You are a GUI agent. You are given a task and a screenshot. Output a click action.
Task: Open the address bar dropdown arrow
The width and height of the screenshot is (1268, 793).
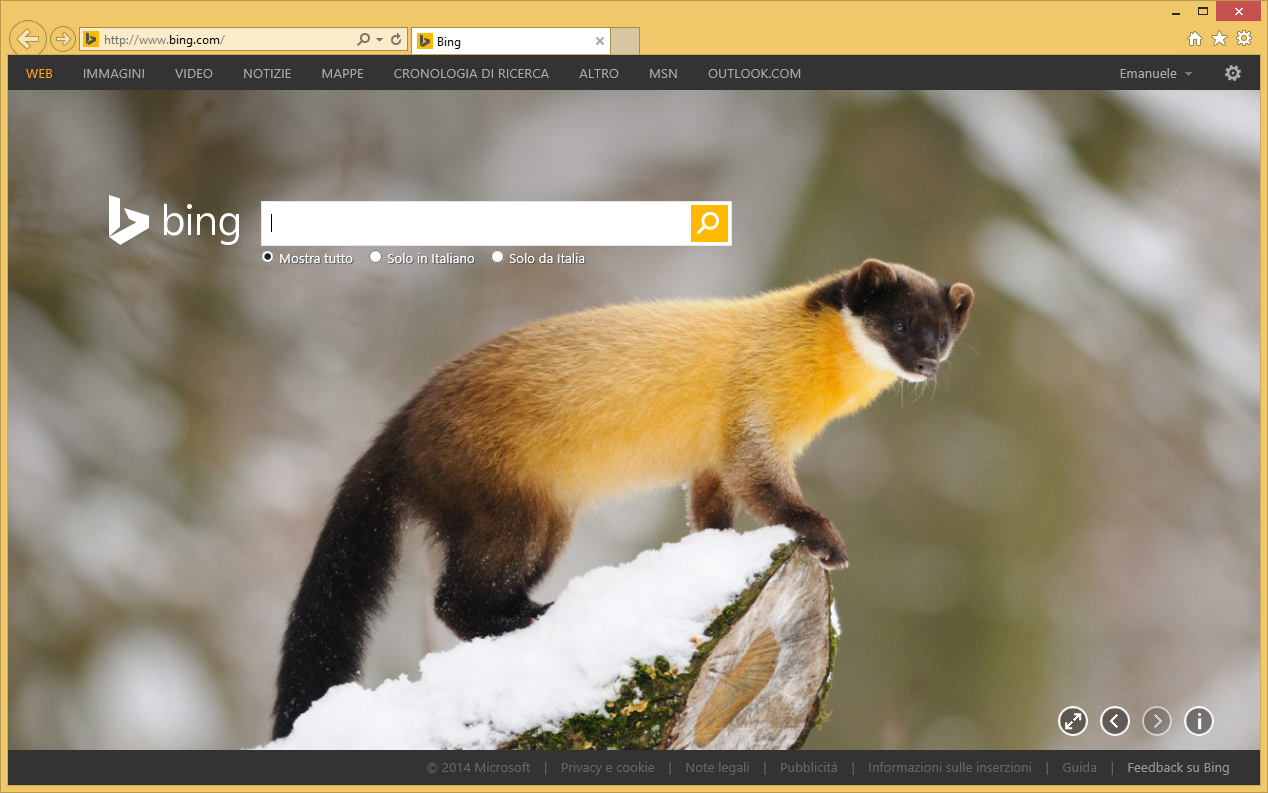(380, 40)
